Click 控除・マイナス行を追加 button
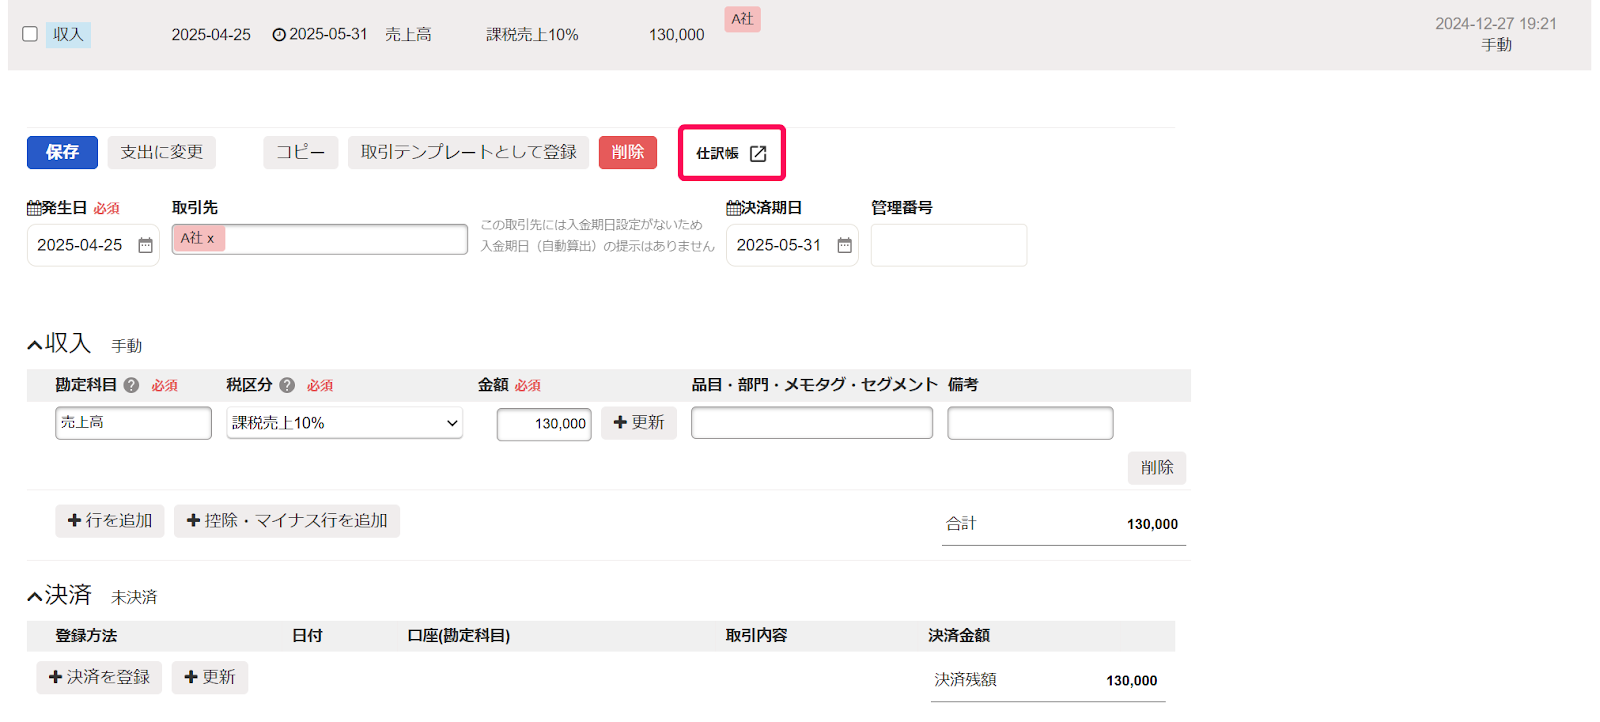 (287, 521)
